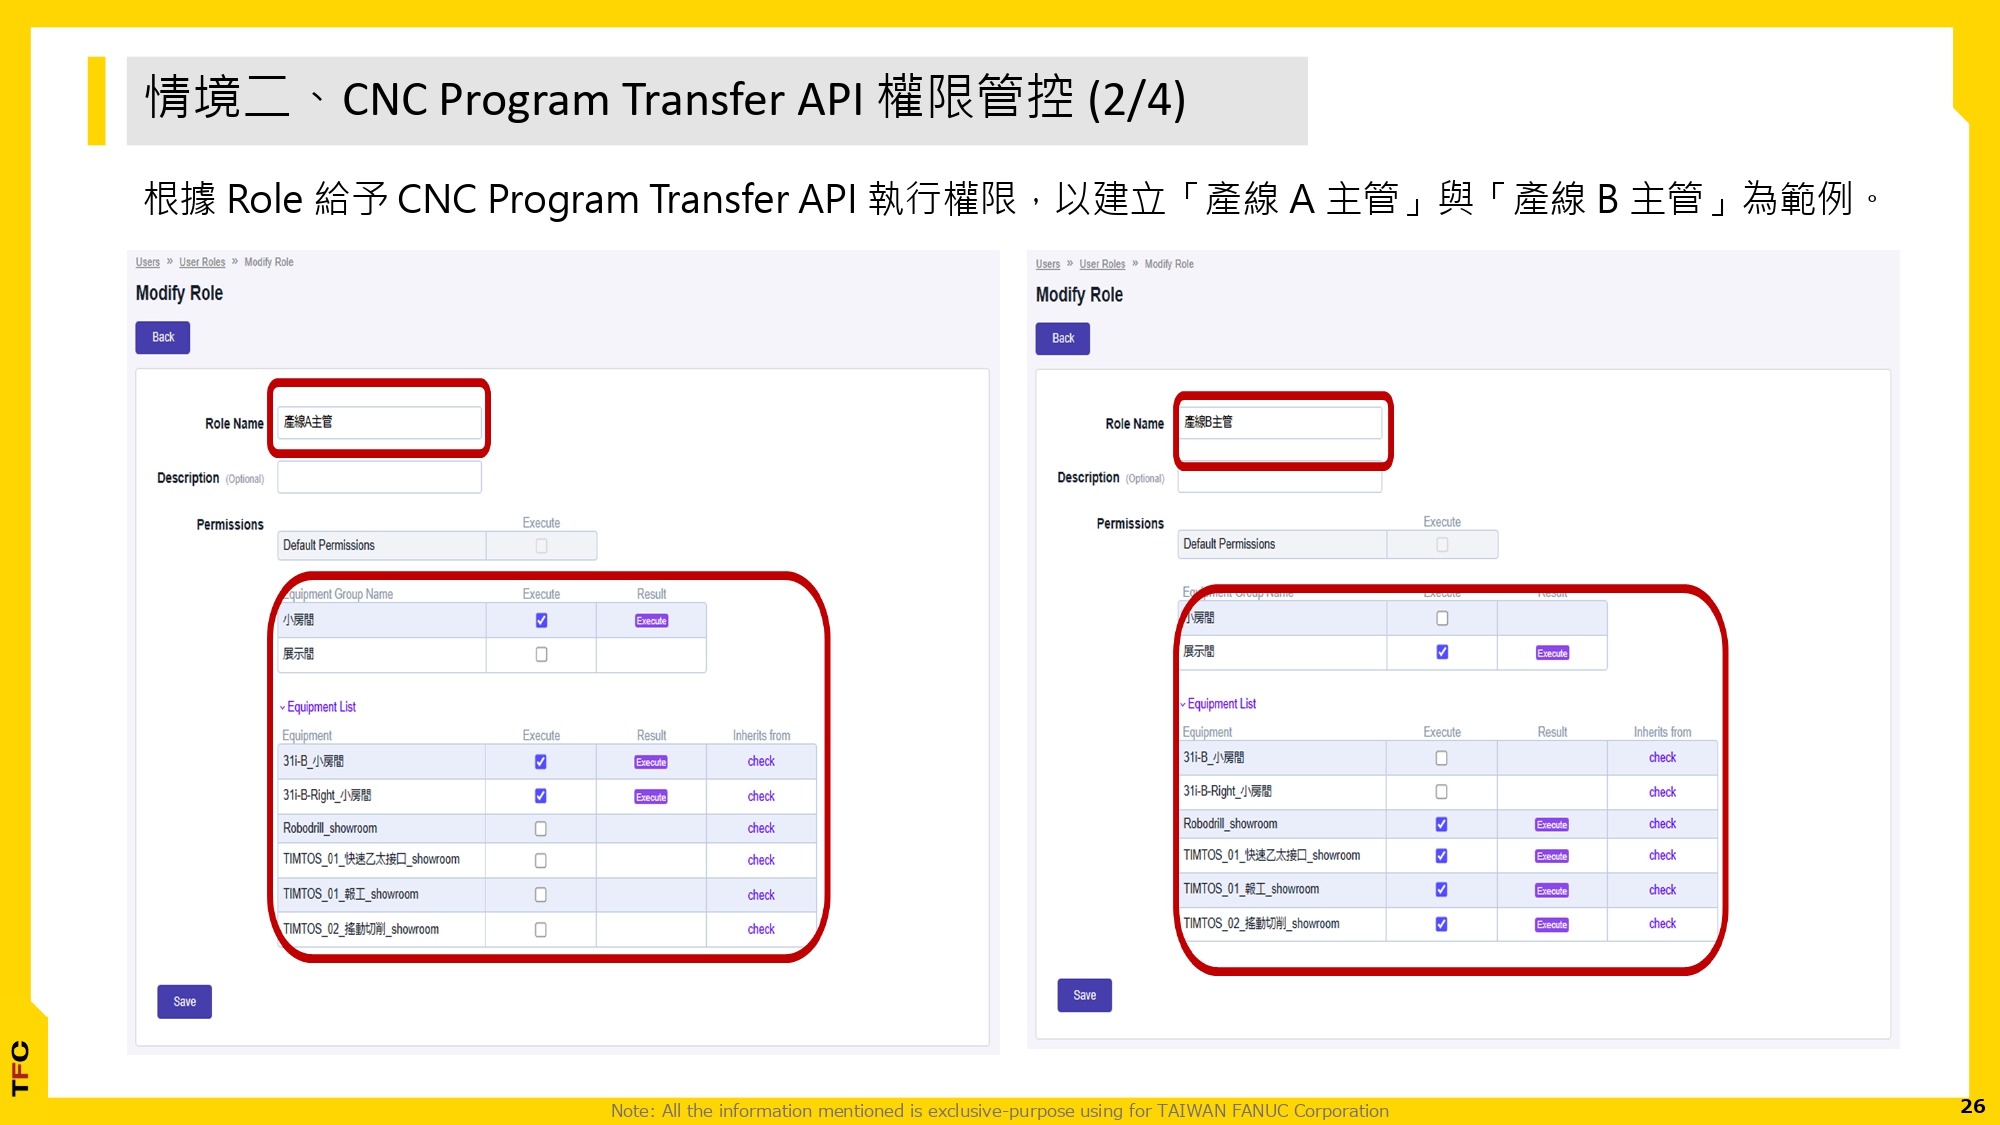Click Back button in left Modify Role panel

(162, 337)
